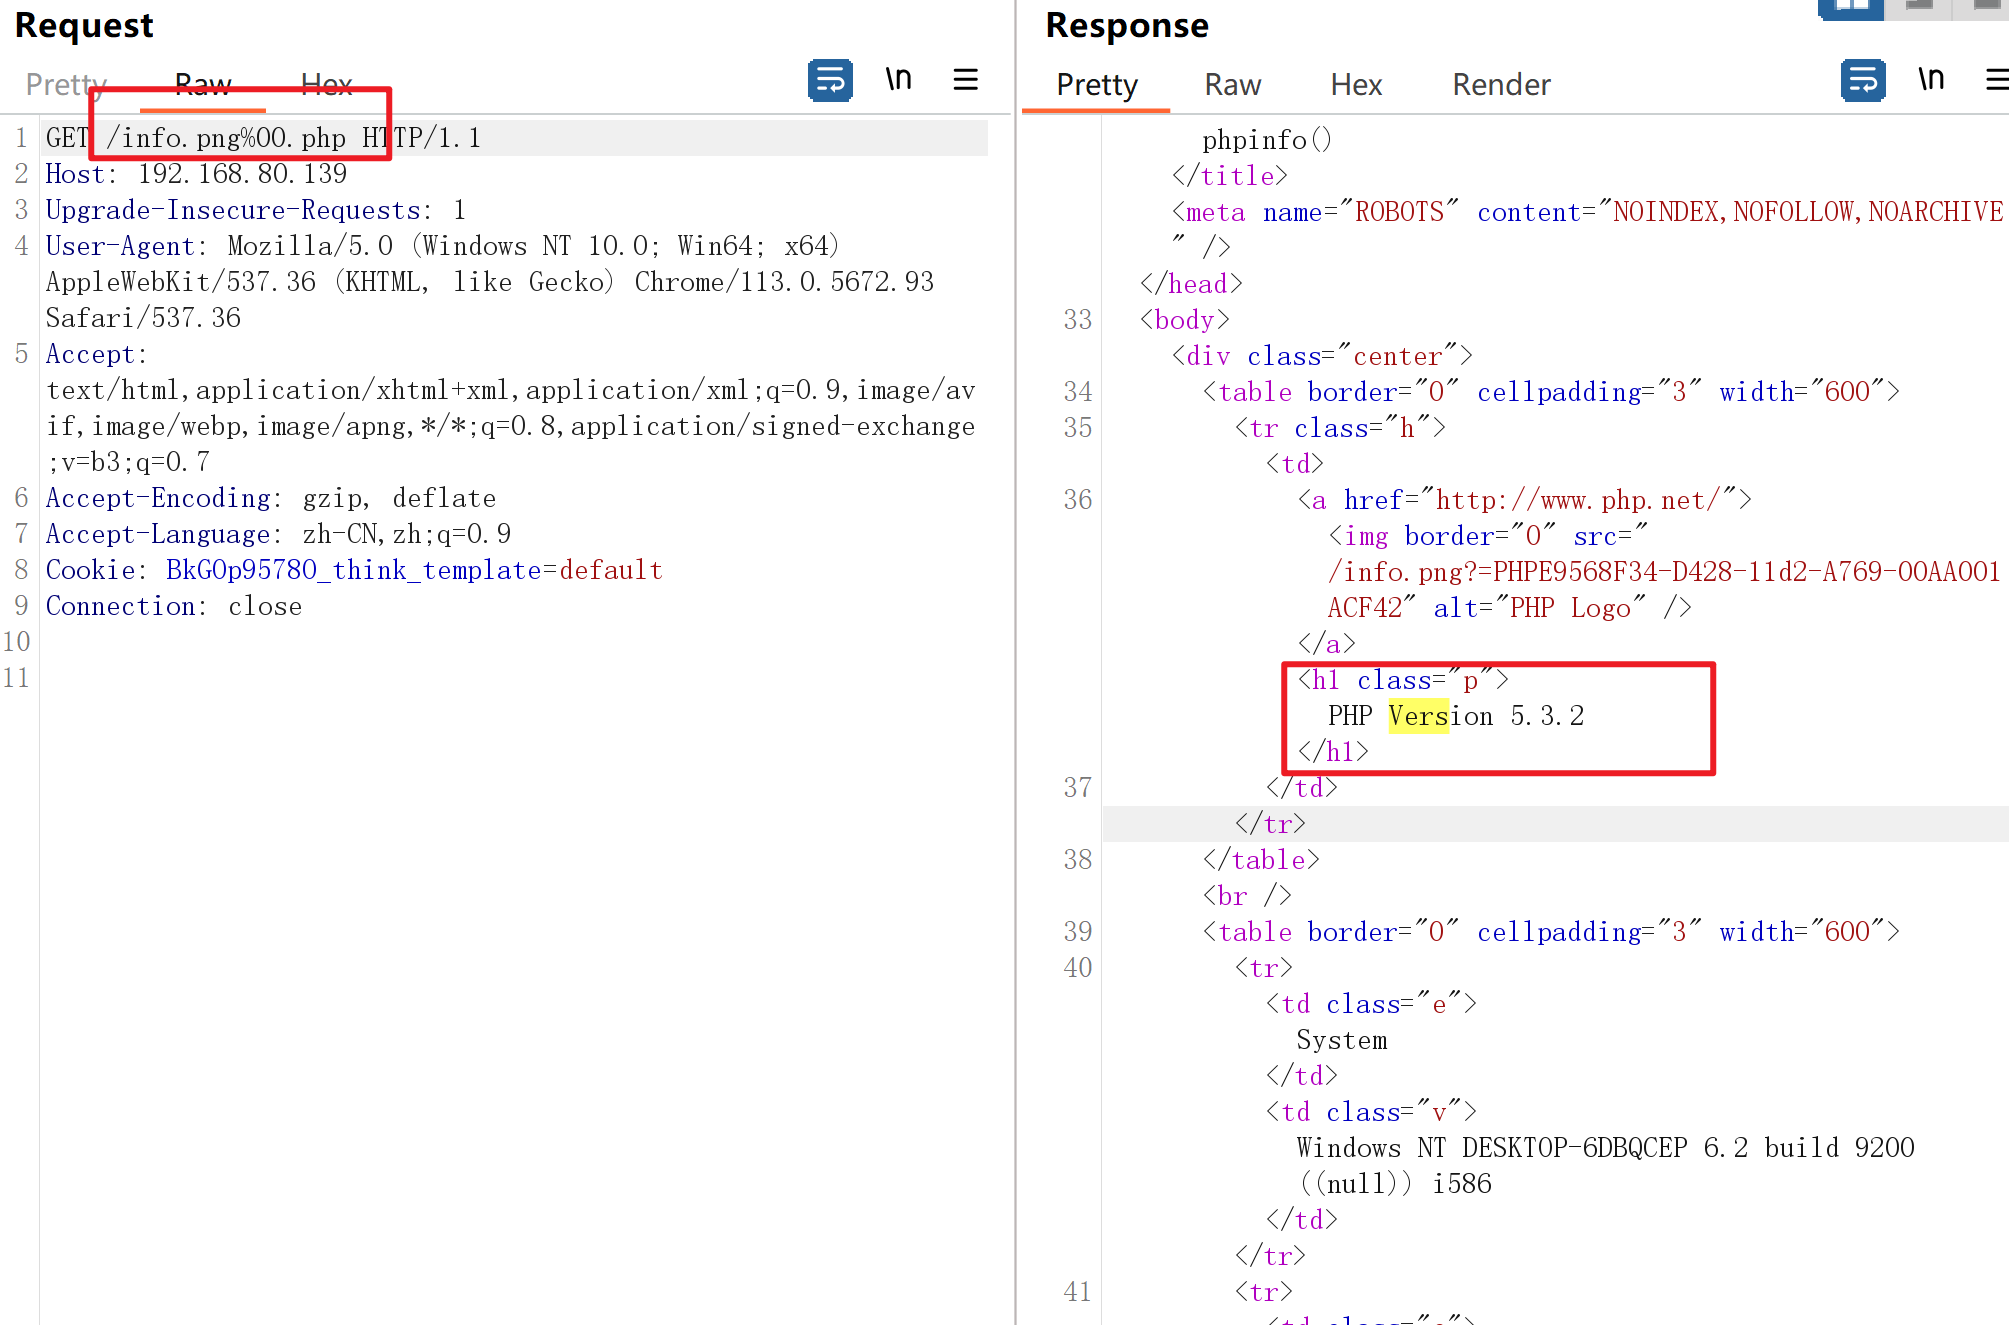Viewport: 2009px width, 1325px height.
Task: Click the Windows NT DESKTOP-6DBQCEP line
Action: 1605,1148
